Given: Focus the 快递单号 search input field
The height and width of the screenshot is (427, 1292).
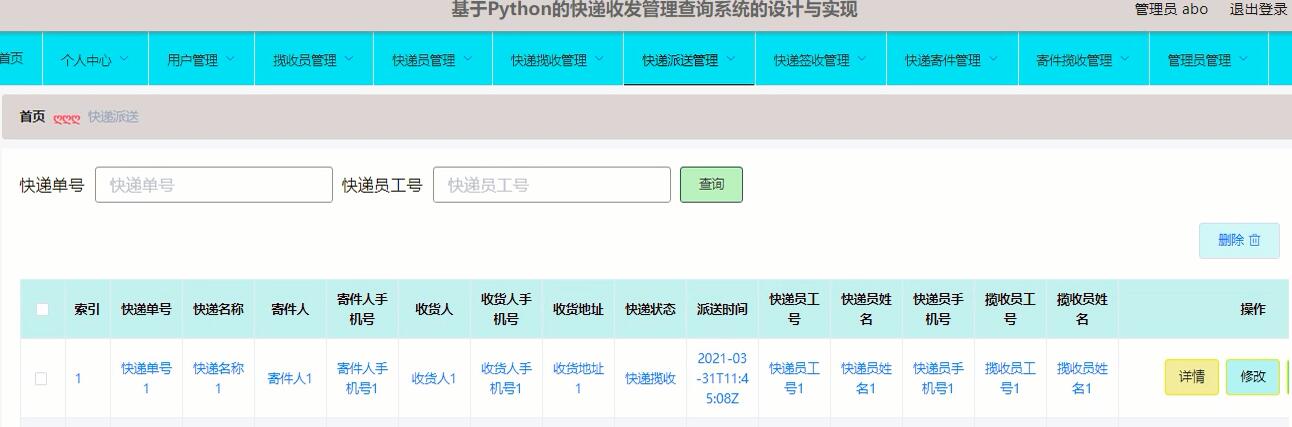Looking at the screenshot, I should pyautogui.click(x=214, y=185).
